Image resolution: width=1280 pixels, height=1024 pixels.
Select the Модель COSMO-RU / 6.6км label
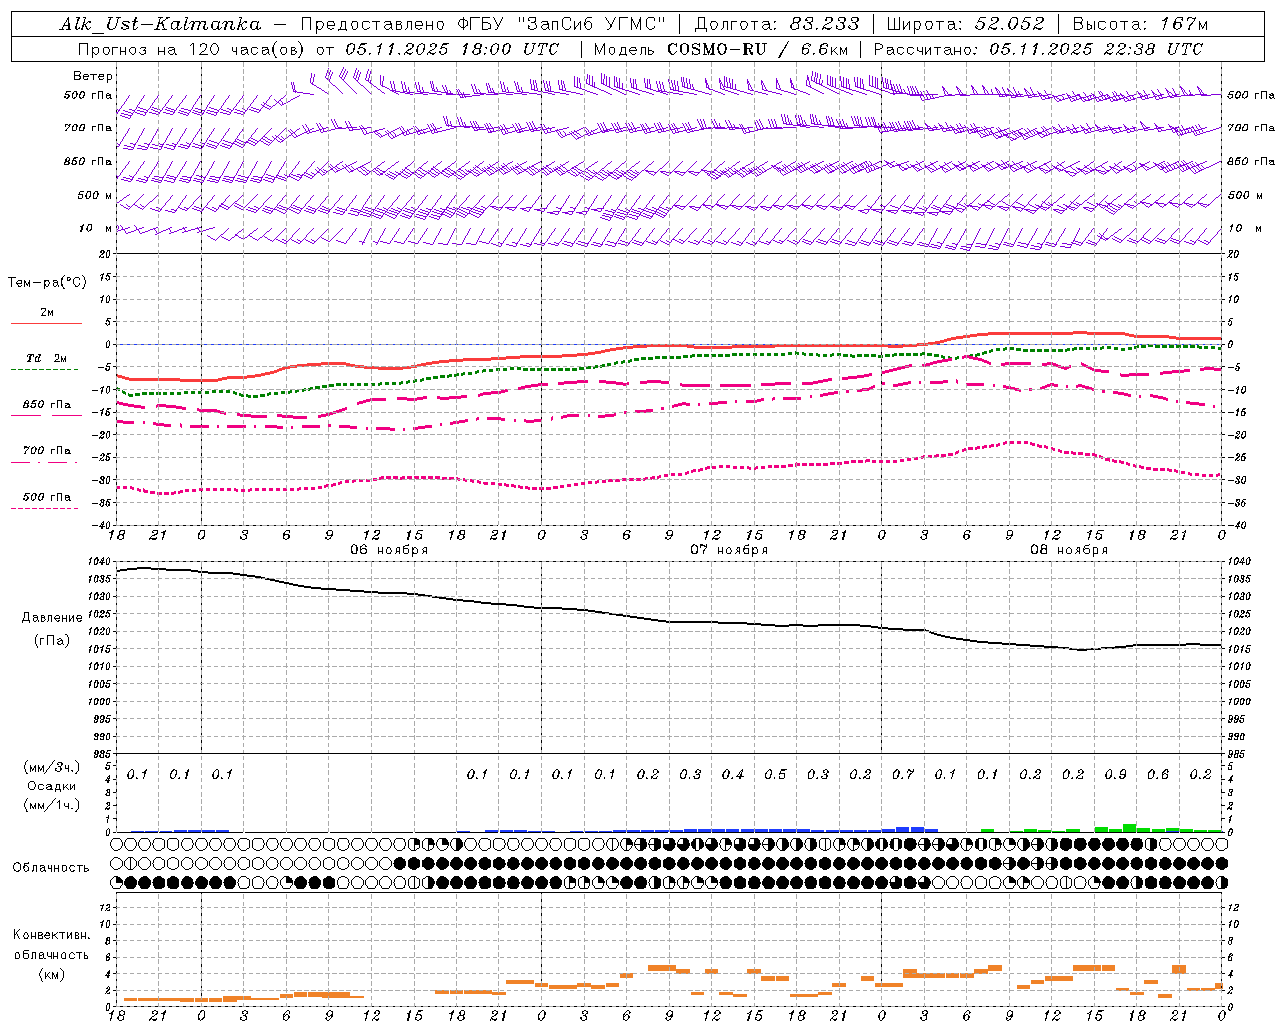[x=721, y=49]
